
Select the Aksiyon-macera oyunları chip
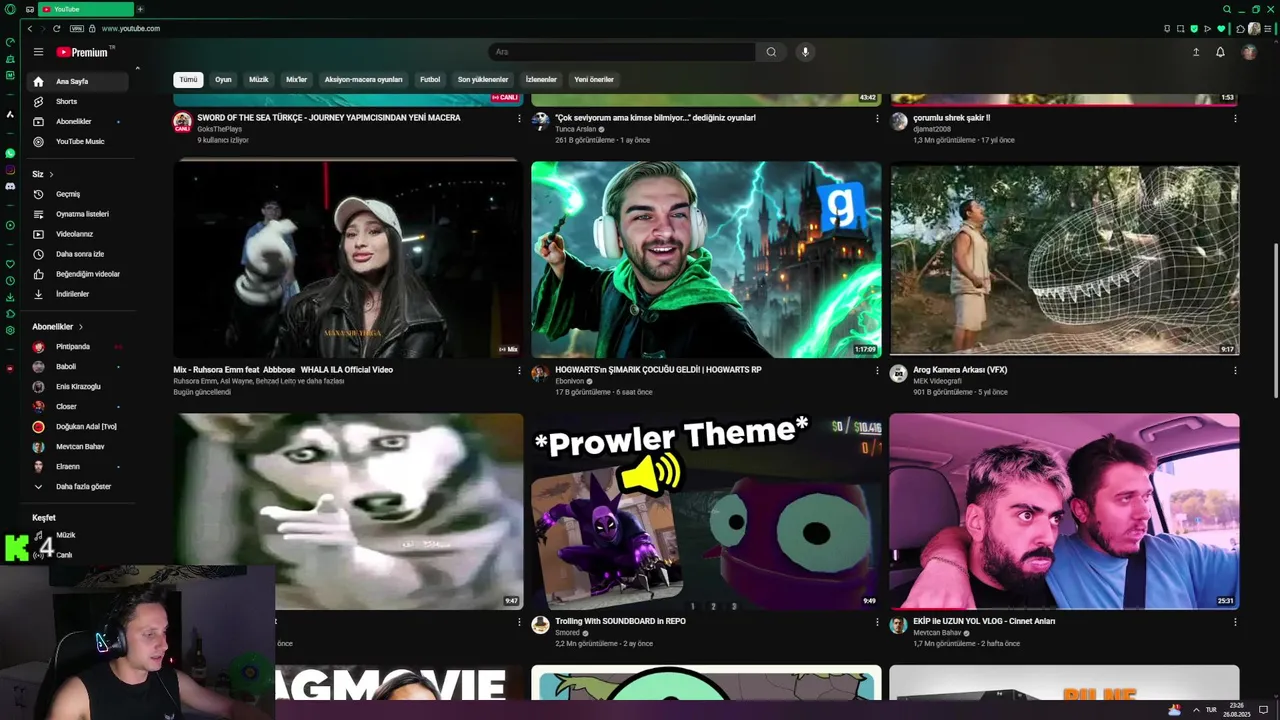coord(363,79)
